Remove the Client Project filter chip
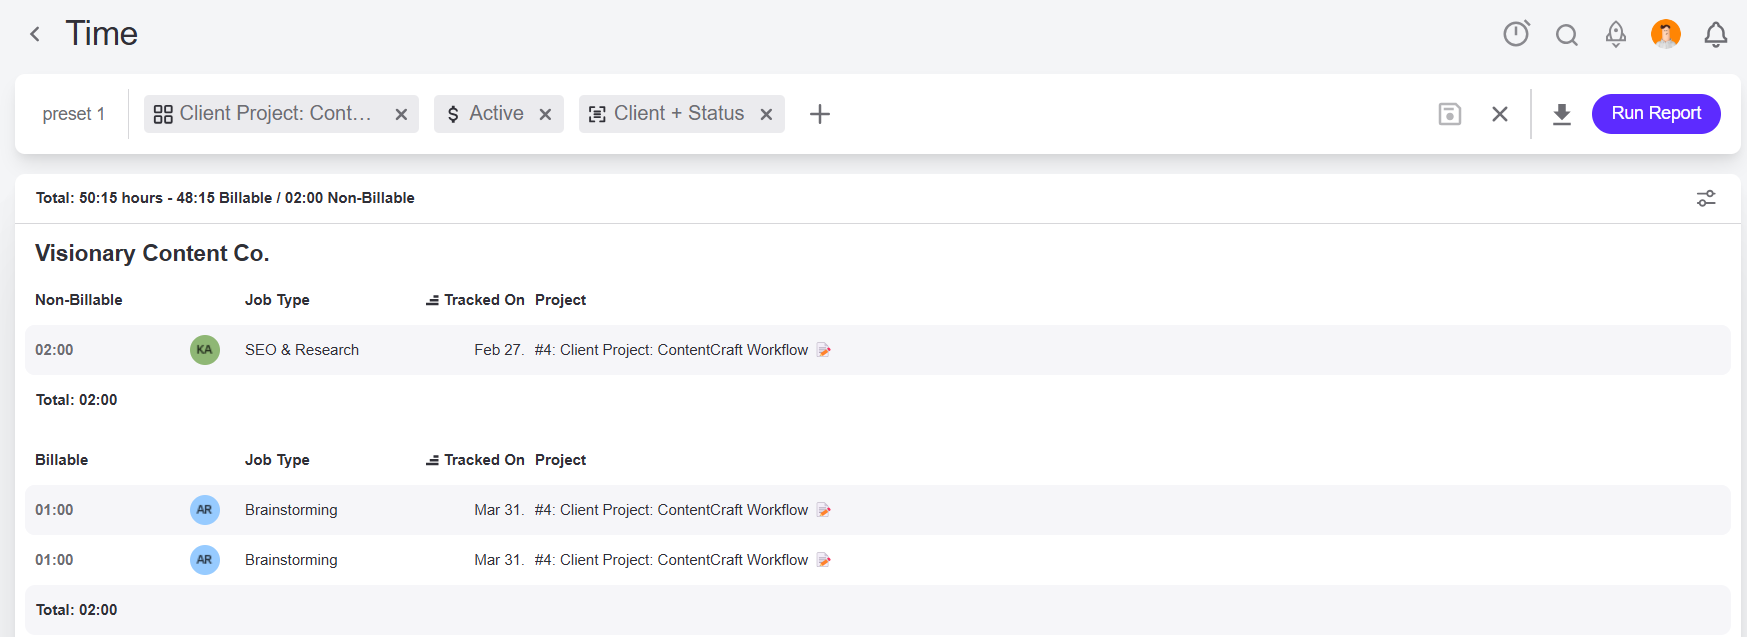 click(401, 114)
